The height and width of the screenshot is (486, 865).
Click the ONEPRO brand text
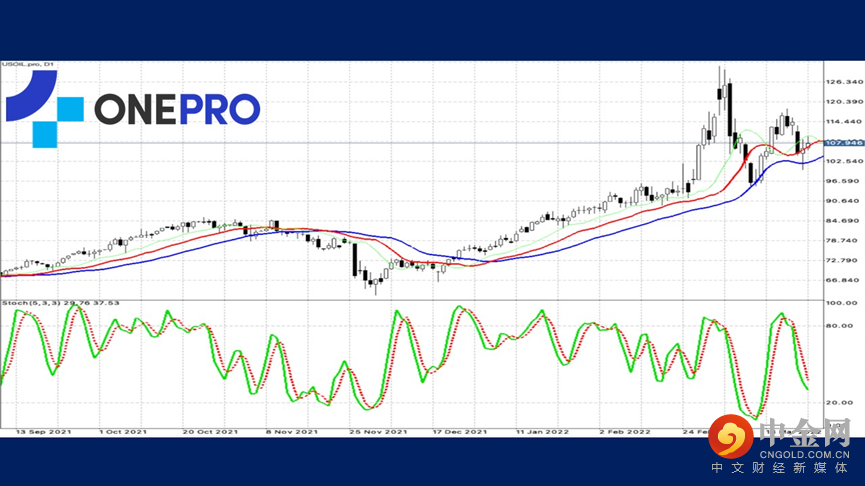177,109
